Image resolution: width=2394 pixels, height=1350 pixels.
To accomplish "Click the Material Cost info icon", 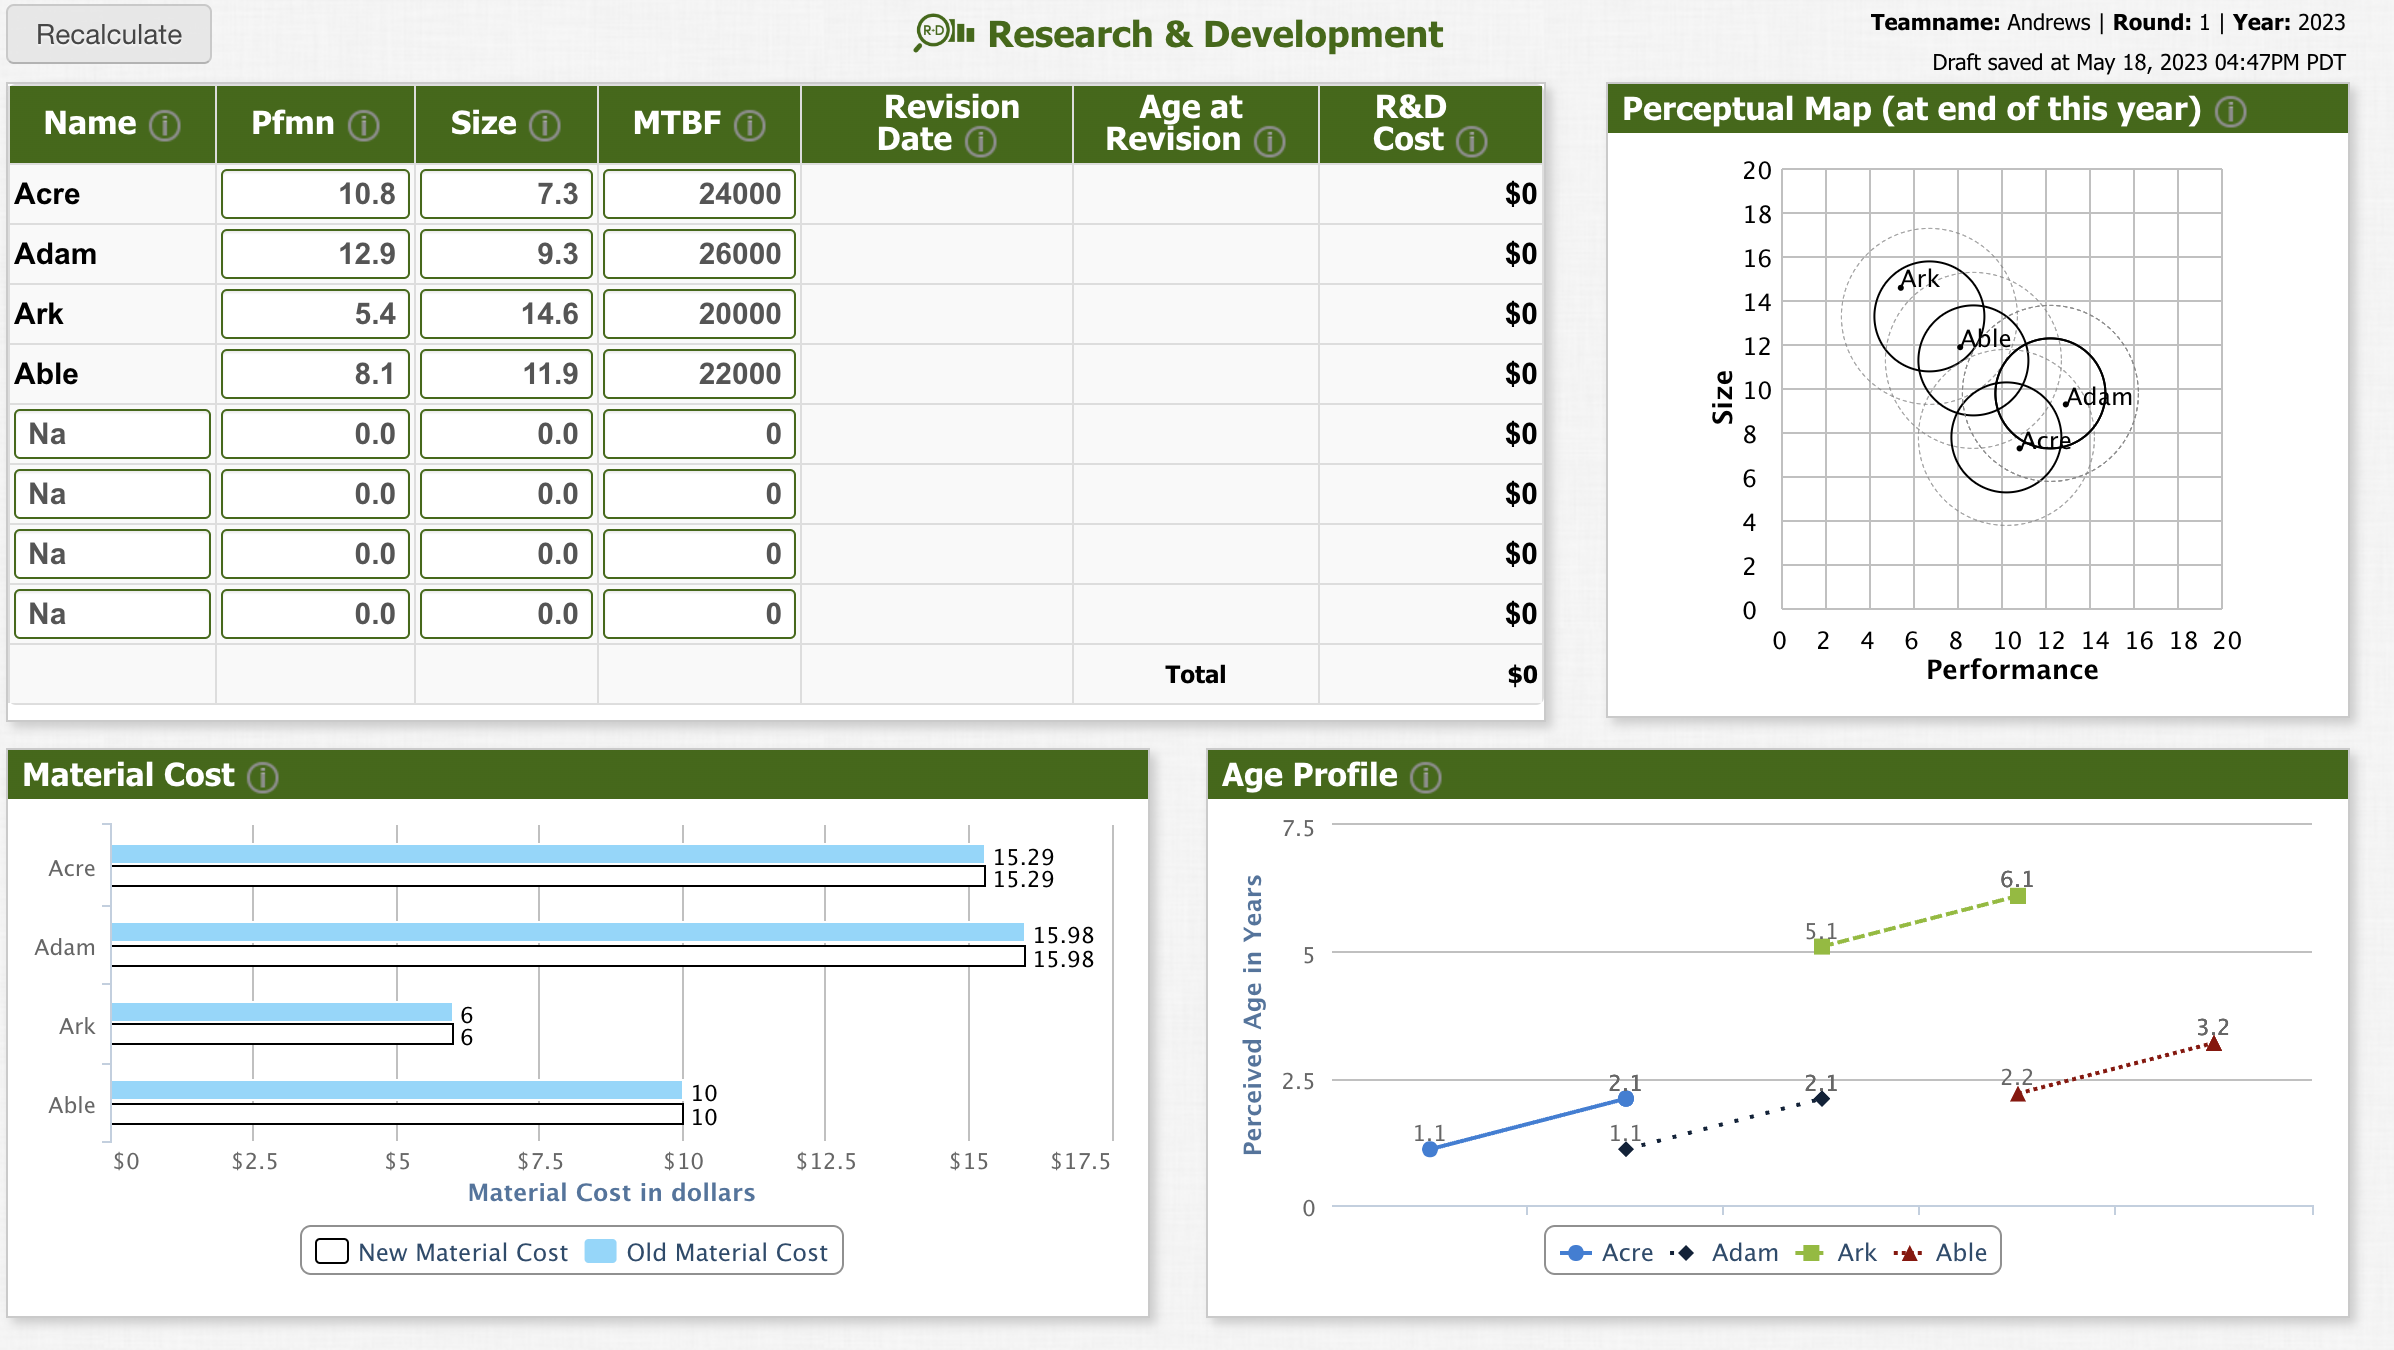I will click(x=263, y=777).
